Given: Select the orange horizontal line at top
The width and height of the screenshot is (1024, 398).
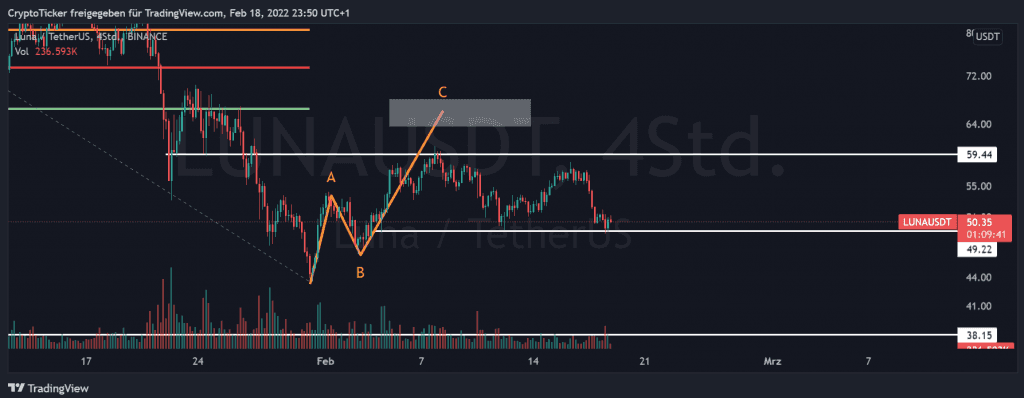Looking at the screenshot, I should pyautogui.click(x=159, y=29).
